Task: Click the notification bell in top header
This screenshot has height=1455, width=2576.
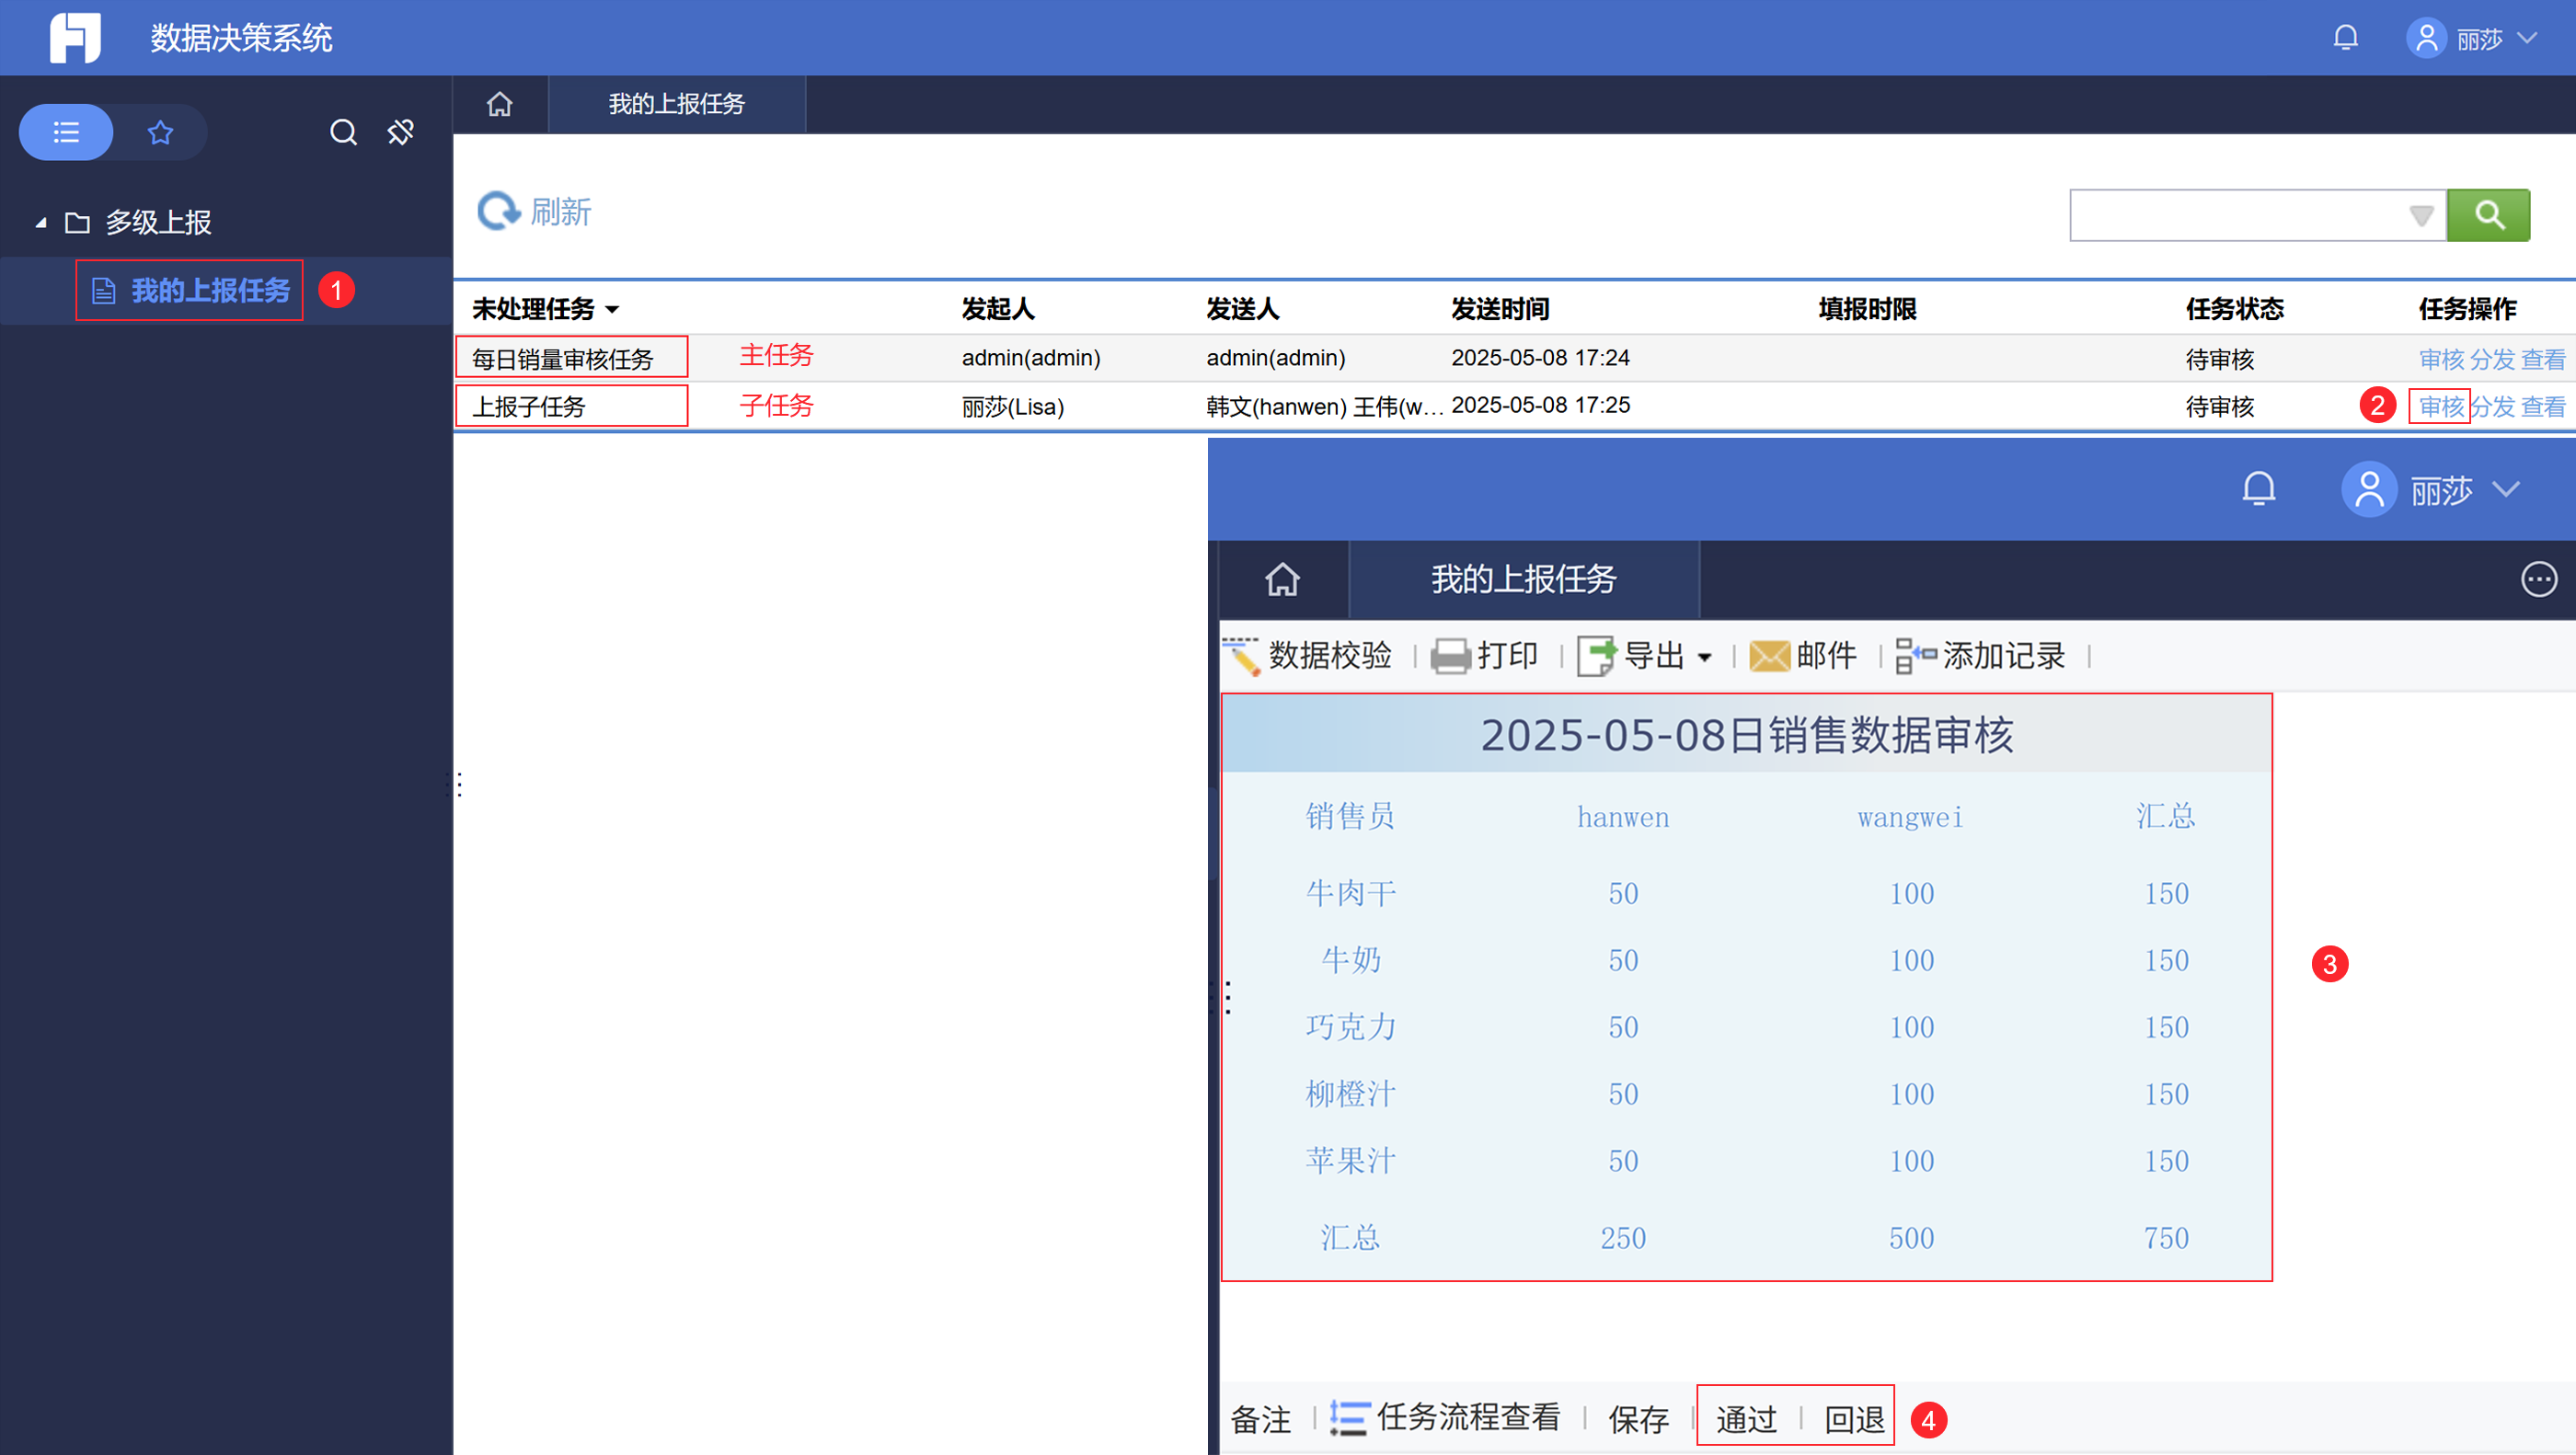Action: click(x=2345, y=38)
